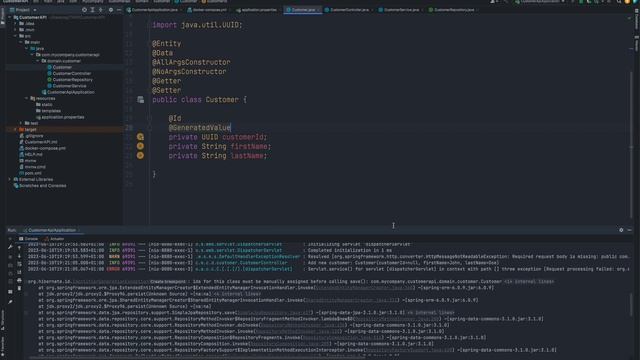Screen dimensions: 640x360
Task: Select application.properties in project tree
Action: tap(60, 117)
